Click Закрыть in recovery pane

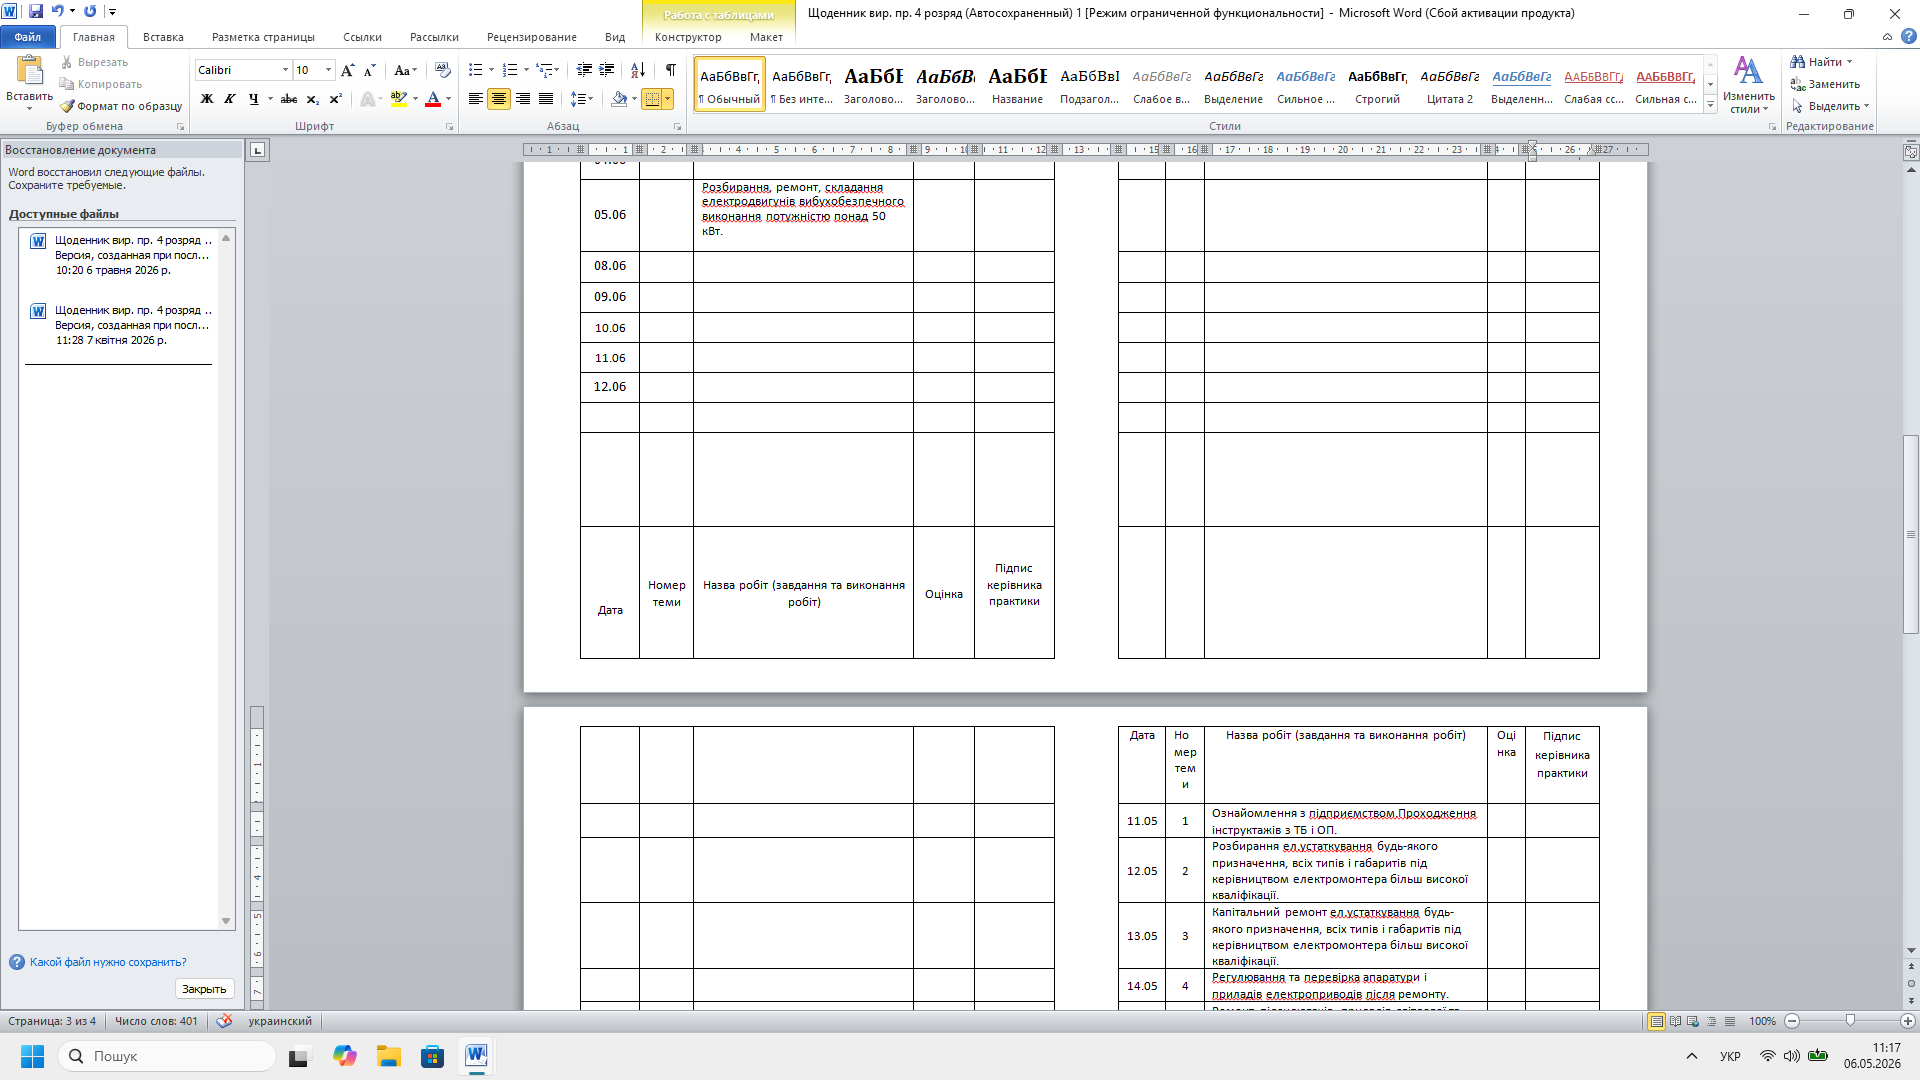point(204,989)
